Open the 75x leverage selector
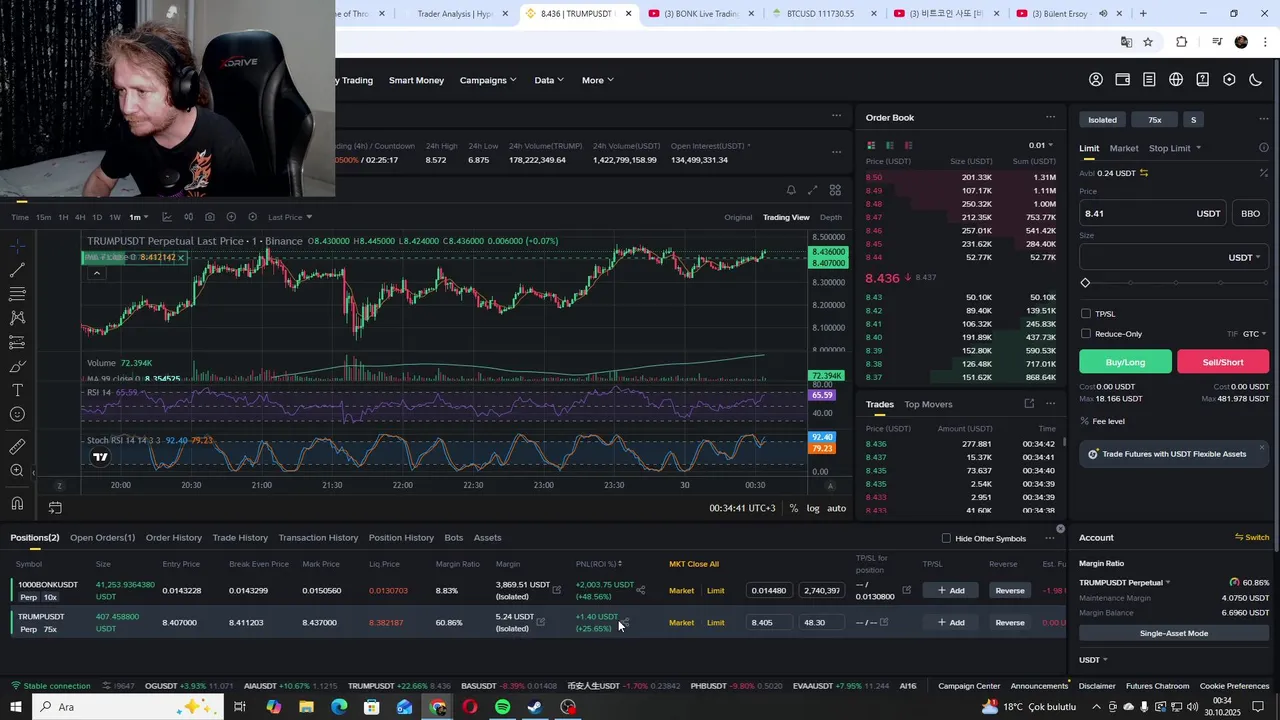The width and height of the screenshot is (1280, 720). pyautogui.click(x=1155, y=120)
